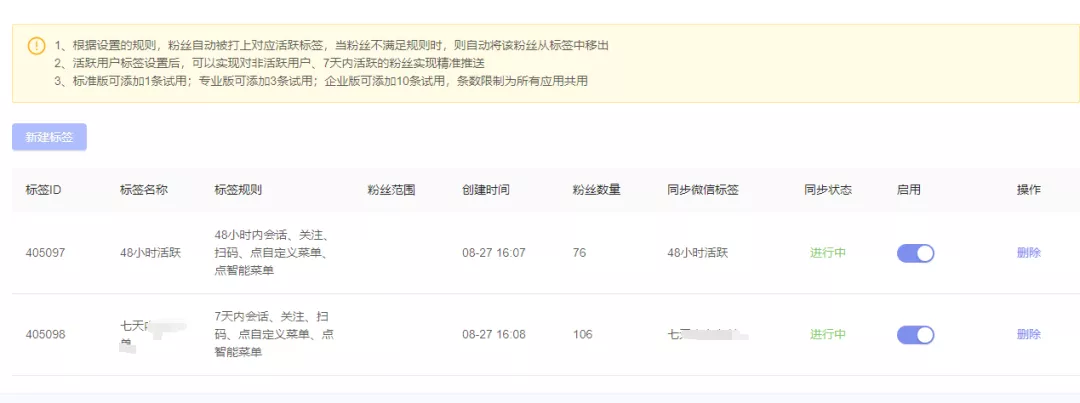Screen dimensions: 1080x403
Task: Delete the 405098 tag row via 删除
Action: click(1028, 335)
